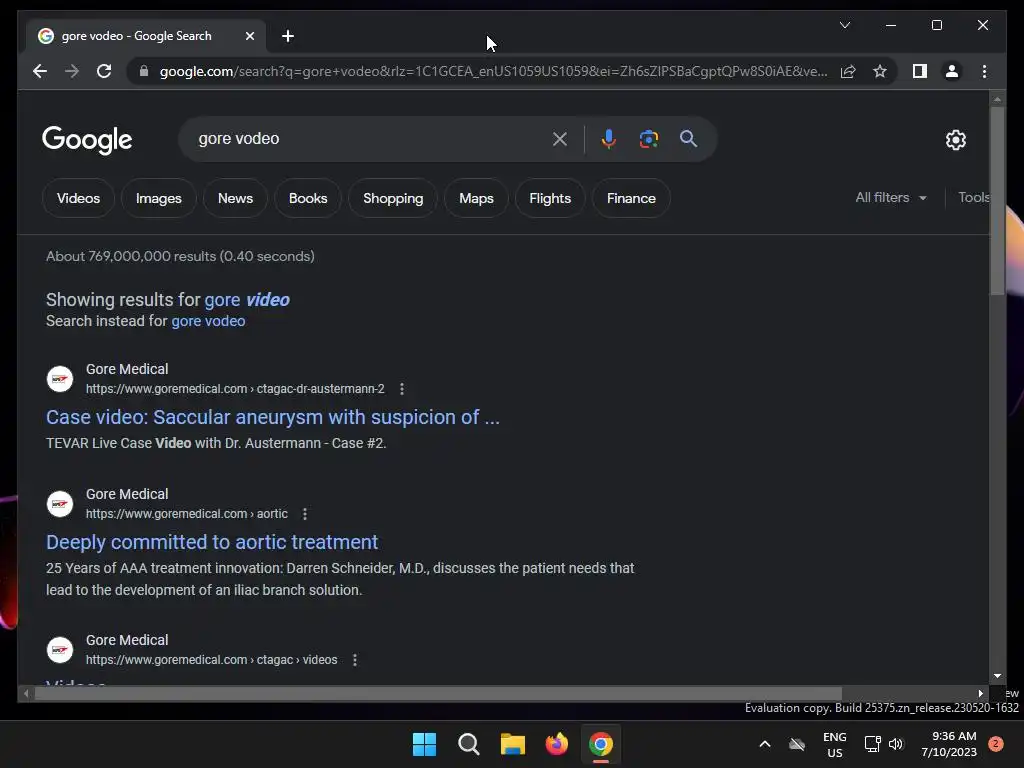Screen dimensions: 1024x768
Task: Open Windows taskbar search
Action: tap(468, 744)
